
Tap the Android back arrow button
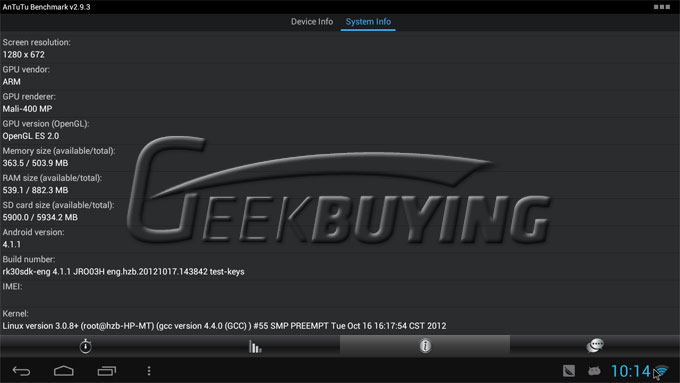pos(21,371)
